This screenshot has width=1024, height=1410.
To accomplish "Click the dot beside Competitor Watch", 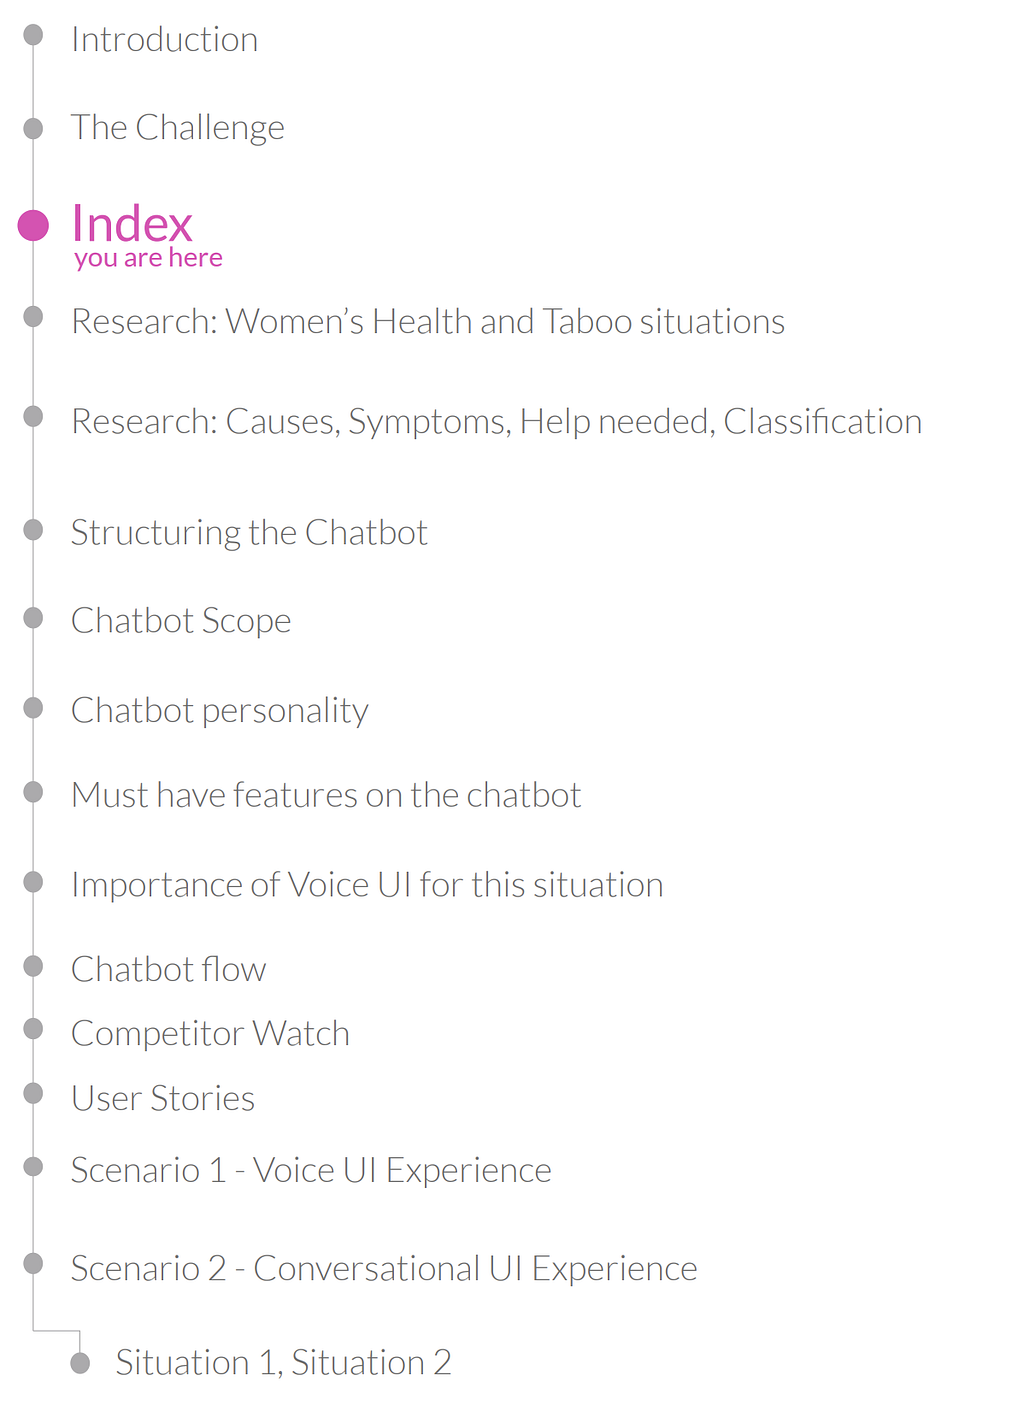I will pos(33,1028).
